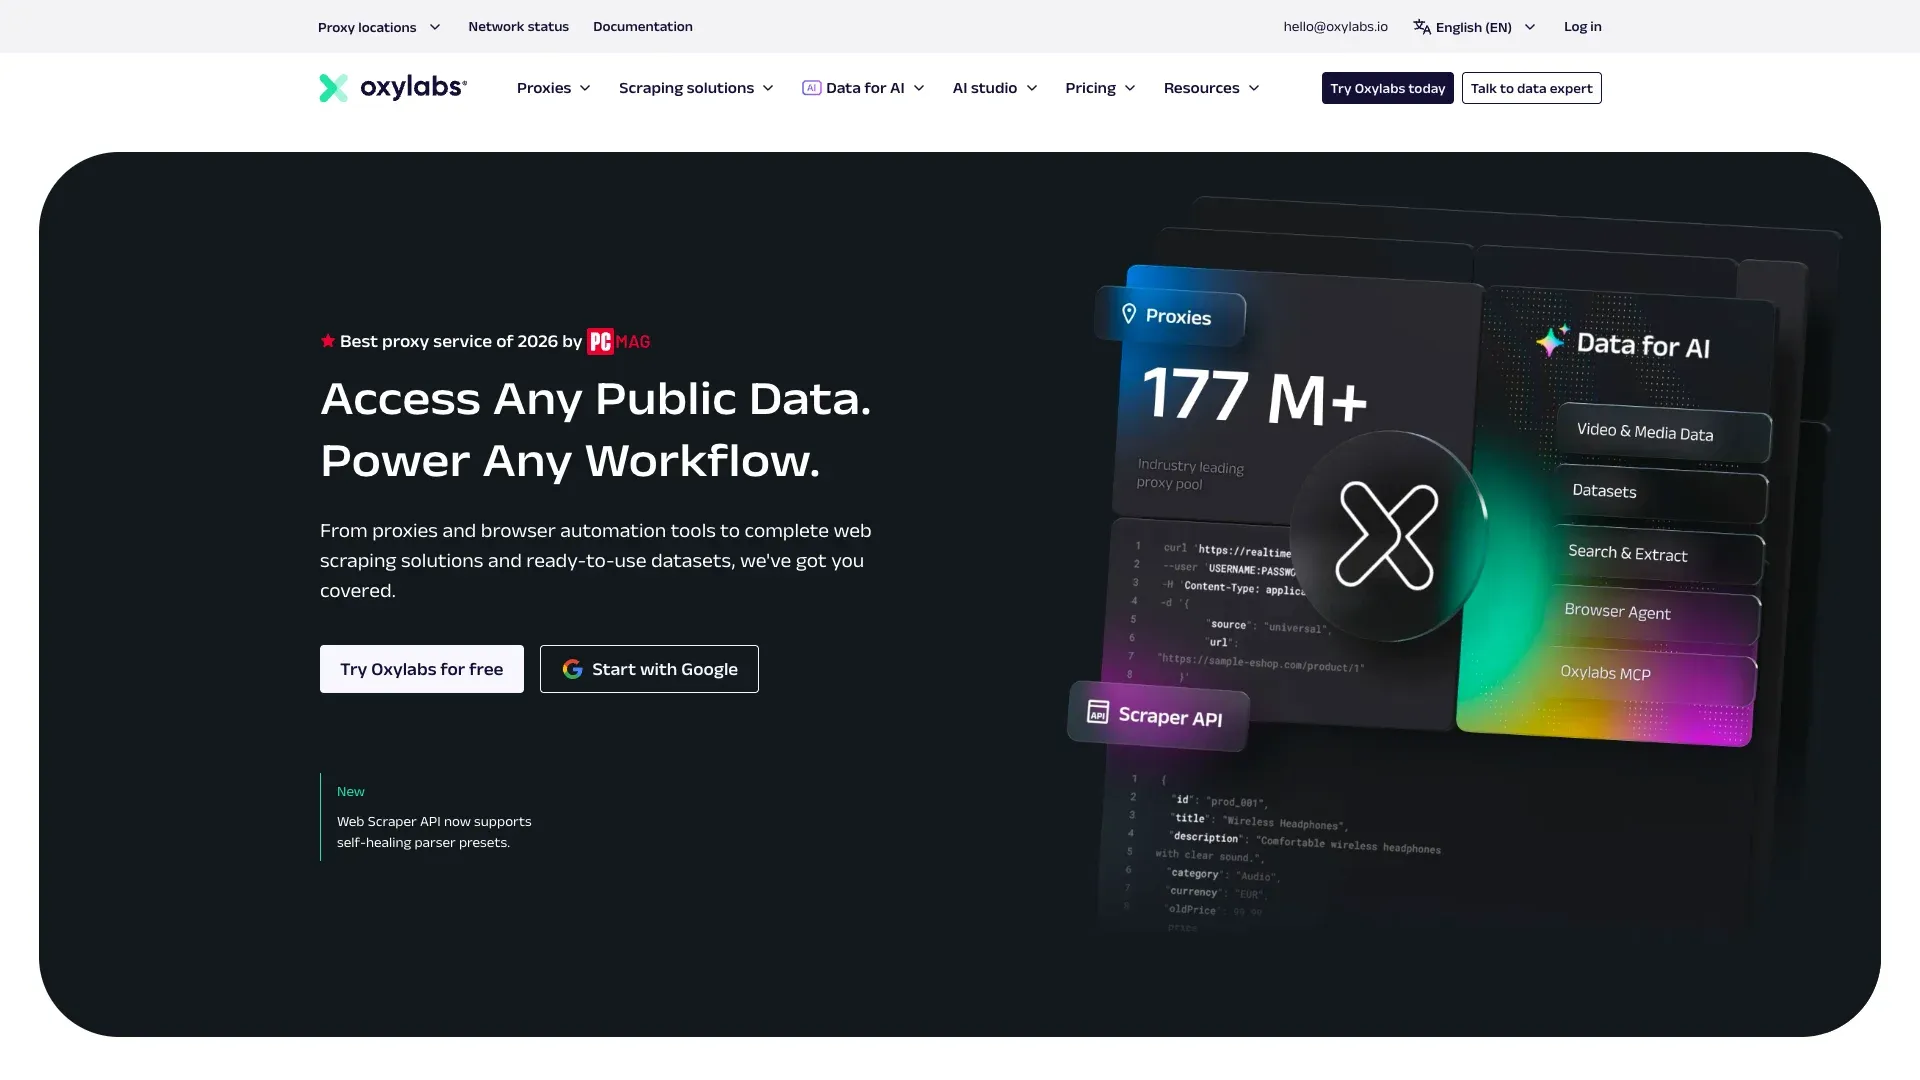Viewport: 1920px width, 1080px height.
Task: Select the Oxylabs MCP card in the hero
Action: (x=1605, y=672)
